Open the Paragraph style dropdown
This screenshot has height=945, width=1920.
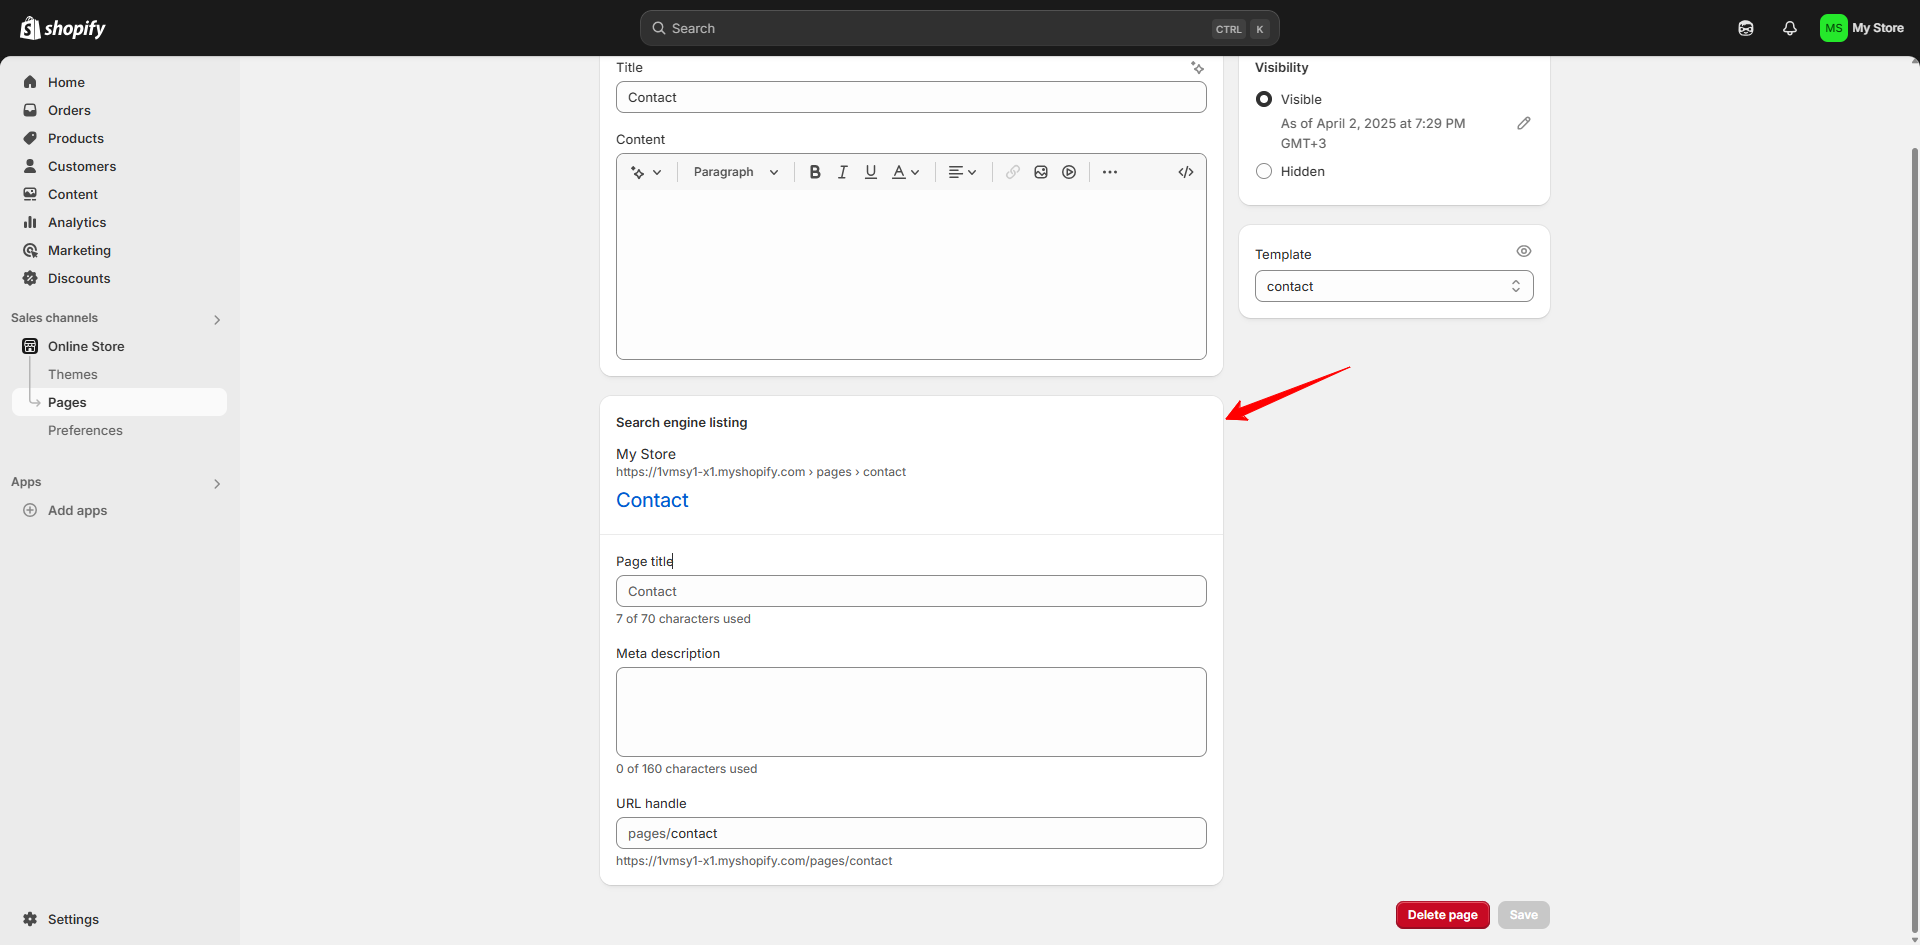[735, 171]
